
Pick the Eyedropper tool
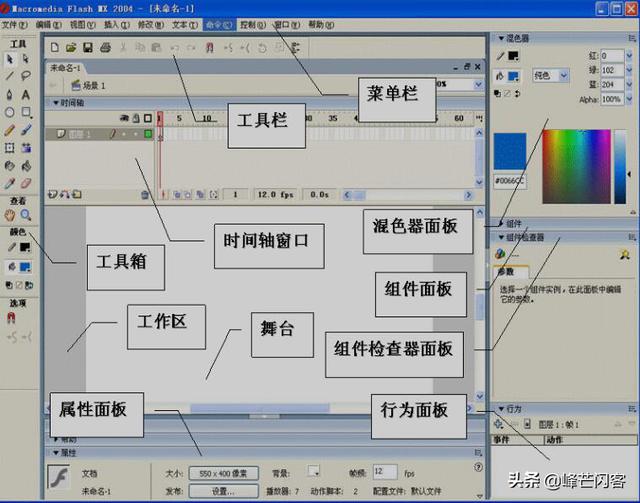click(10, 184)
